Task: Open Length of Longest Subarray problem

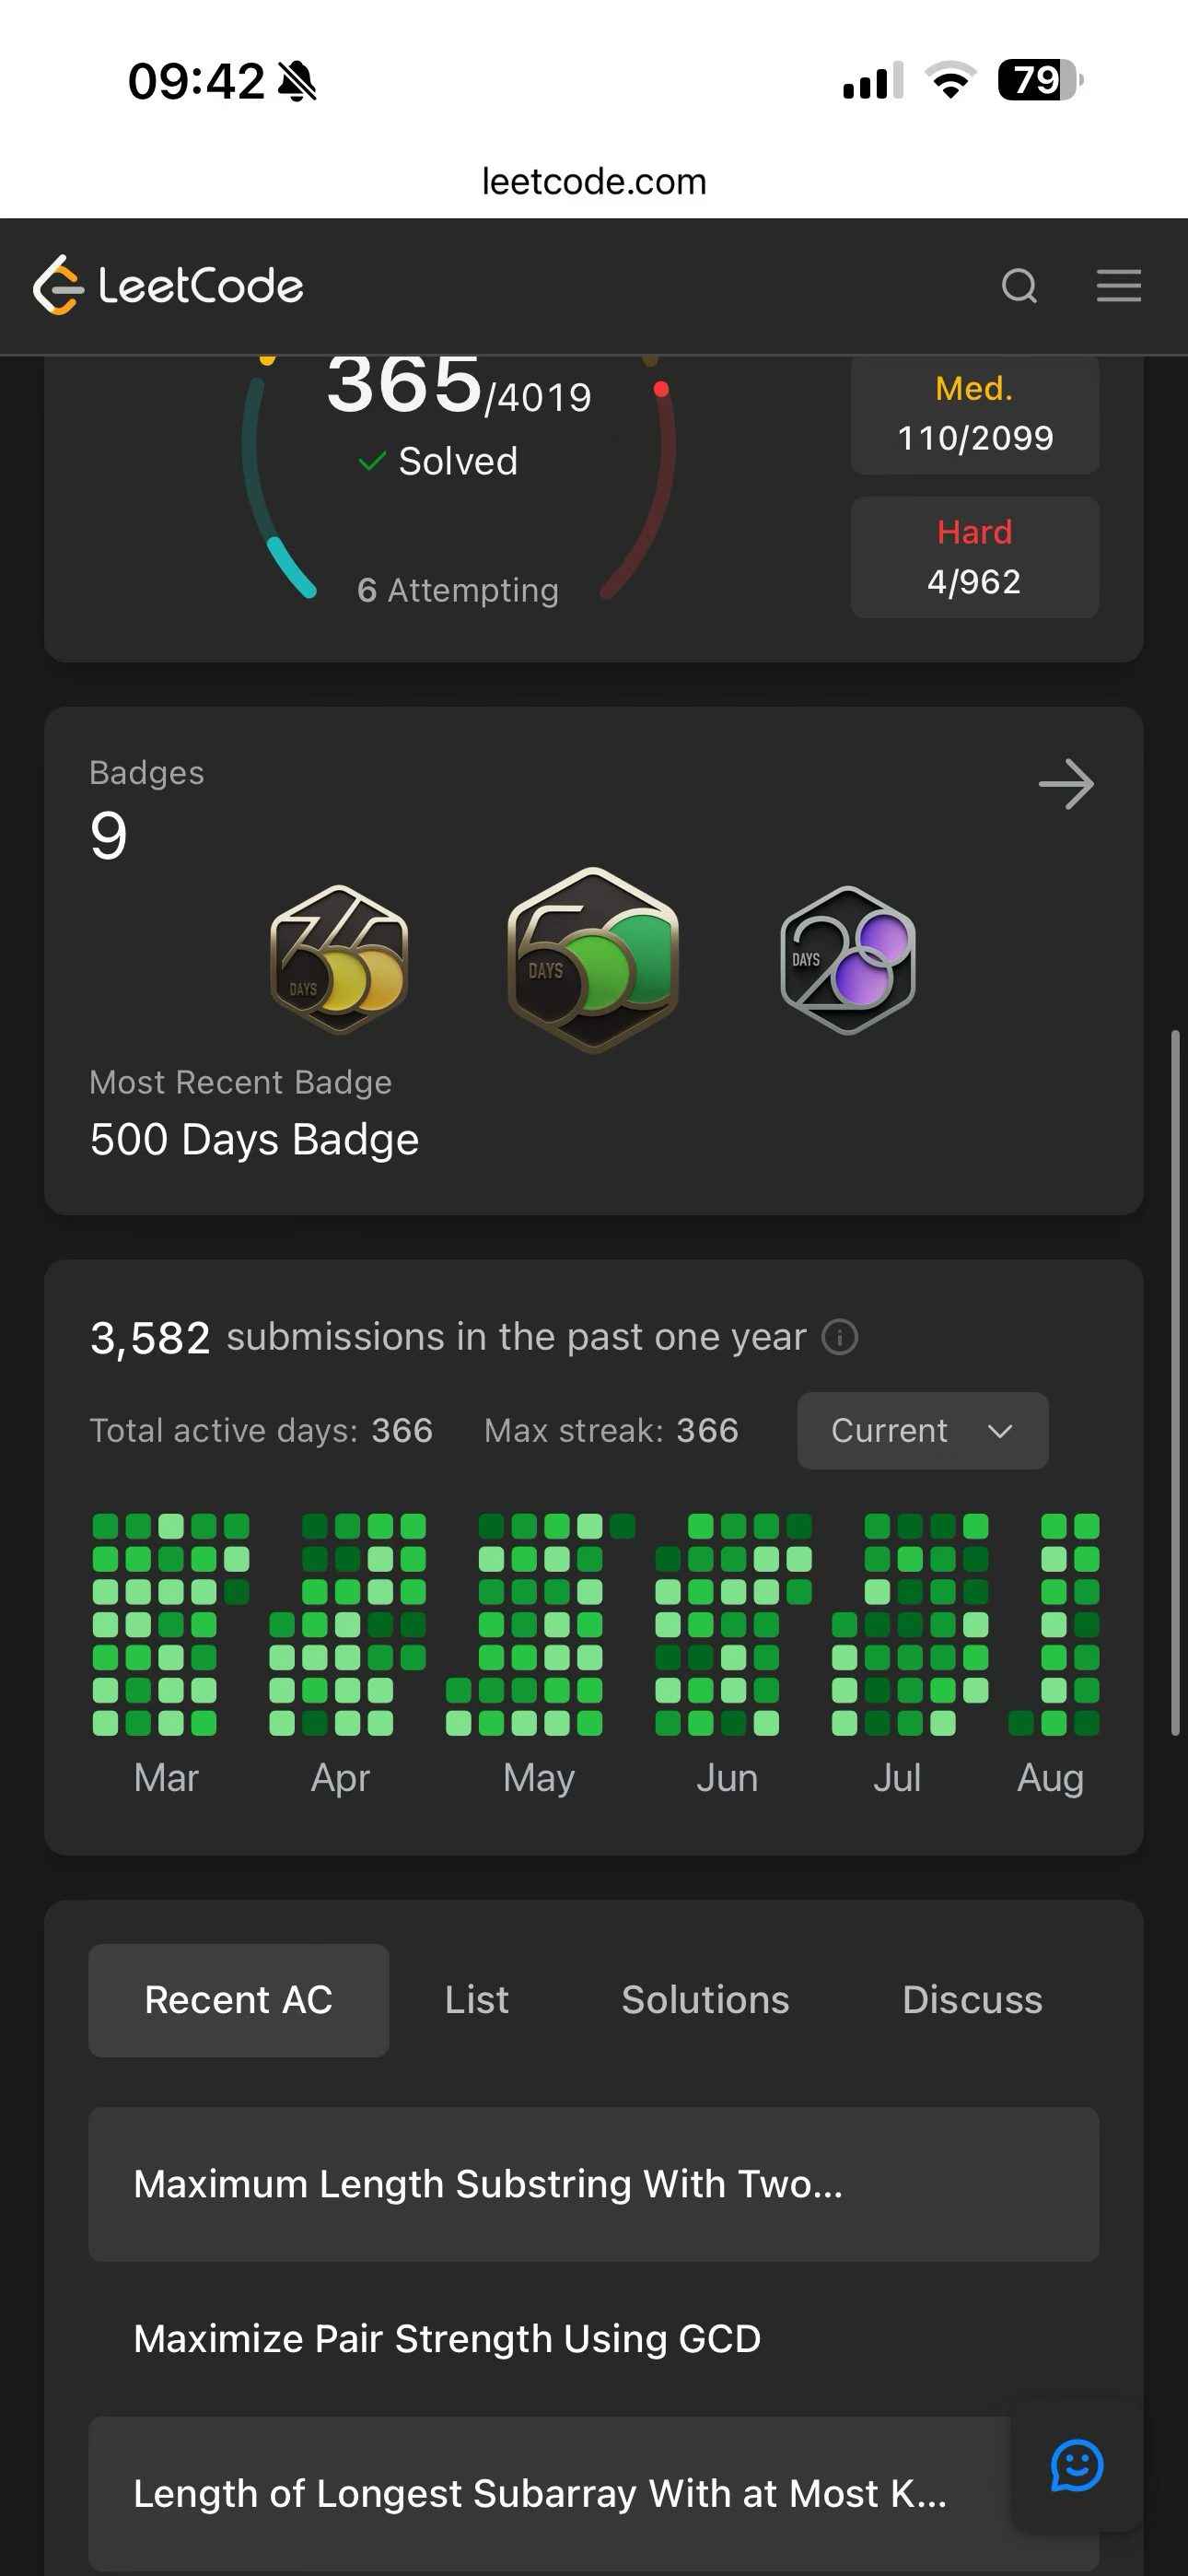Action: pyautogui.click(x=593, y=2493)
